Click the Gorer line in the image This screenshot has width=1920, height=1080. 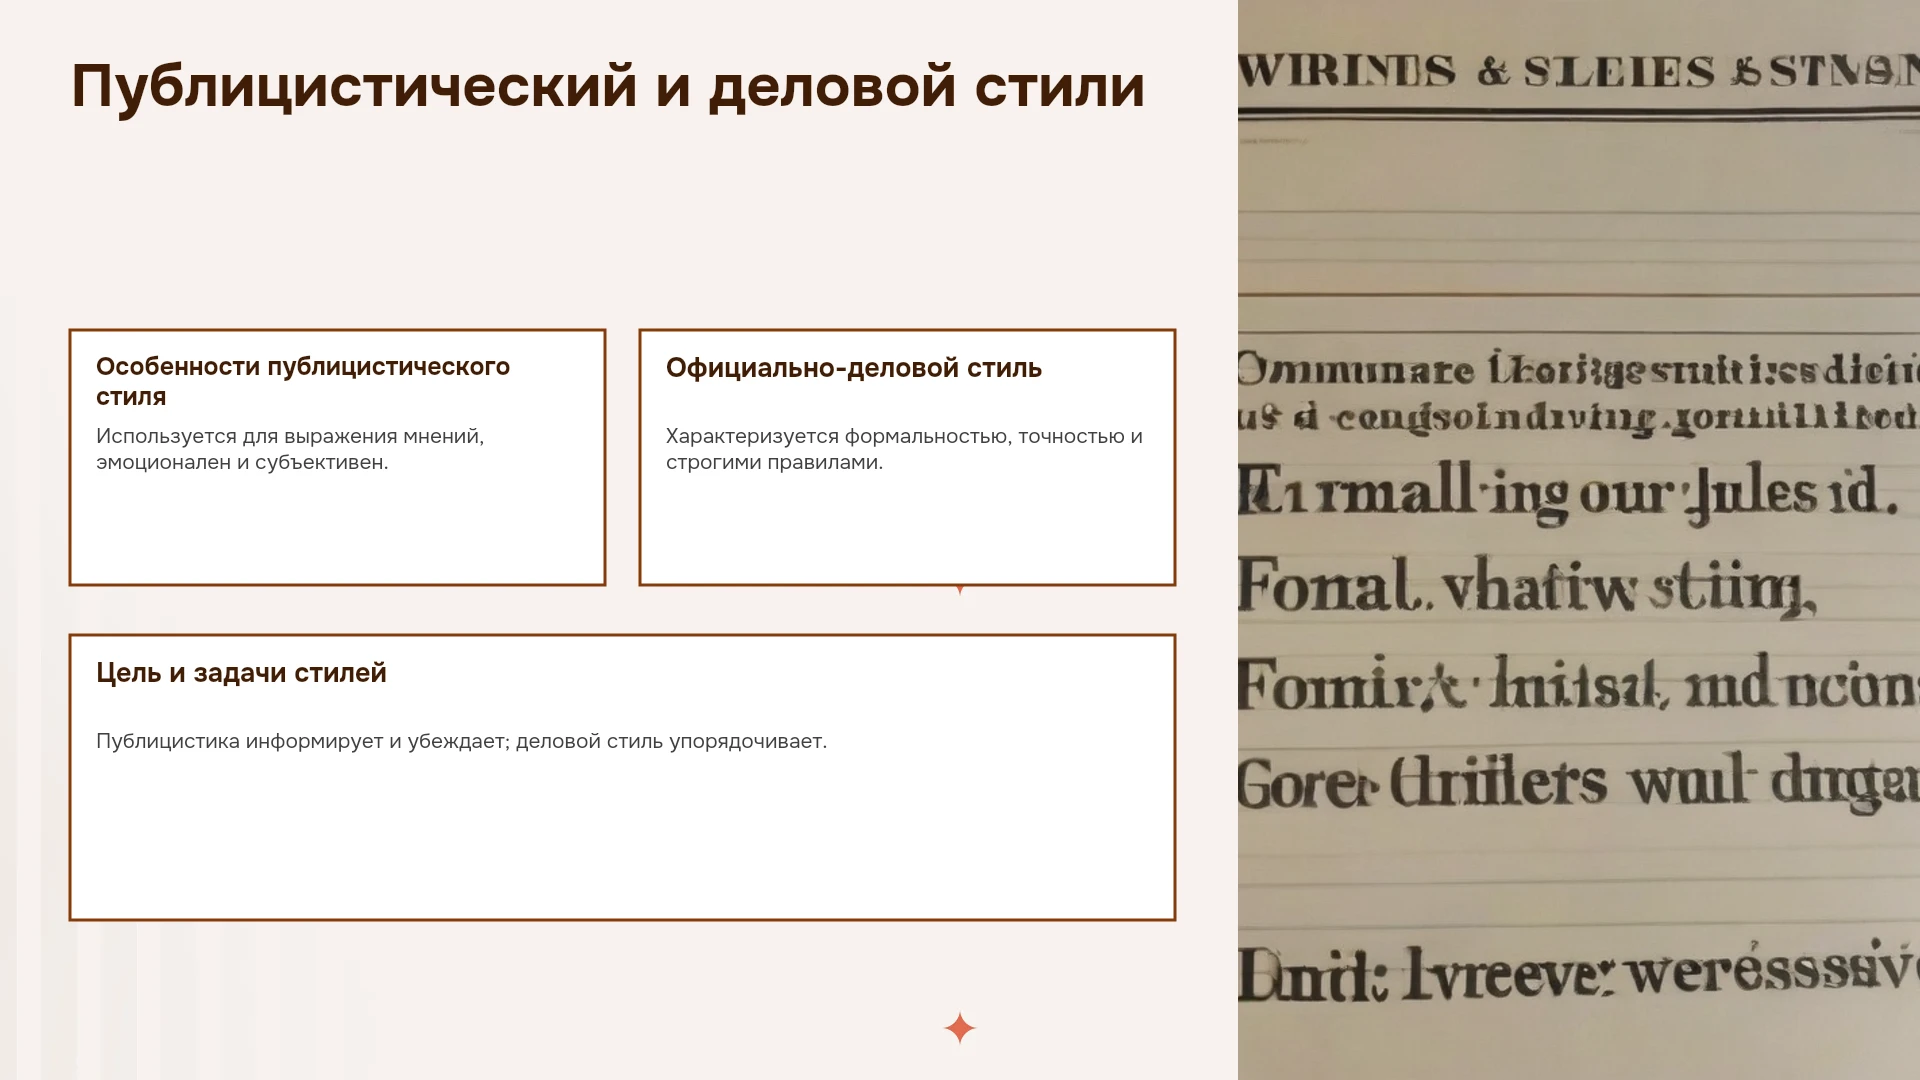[1579, 782]
